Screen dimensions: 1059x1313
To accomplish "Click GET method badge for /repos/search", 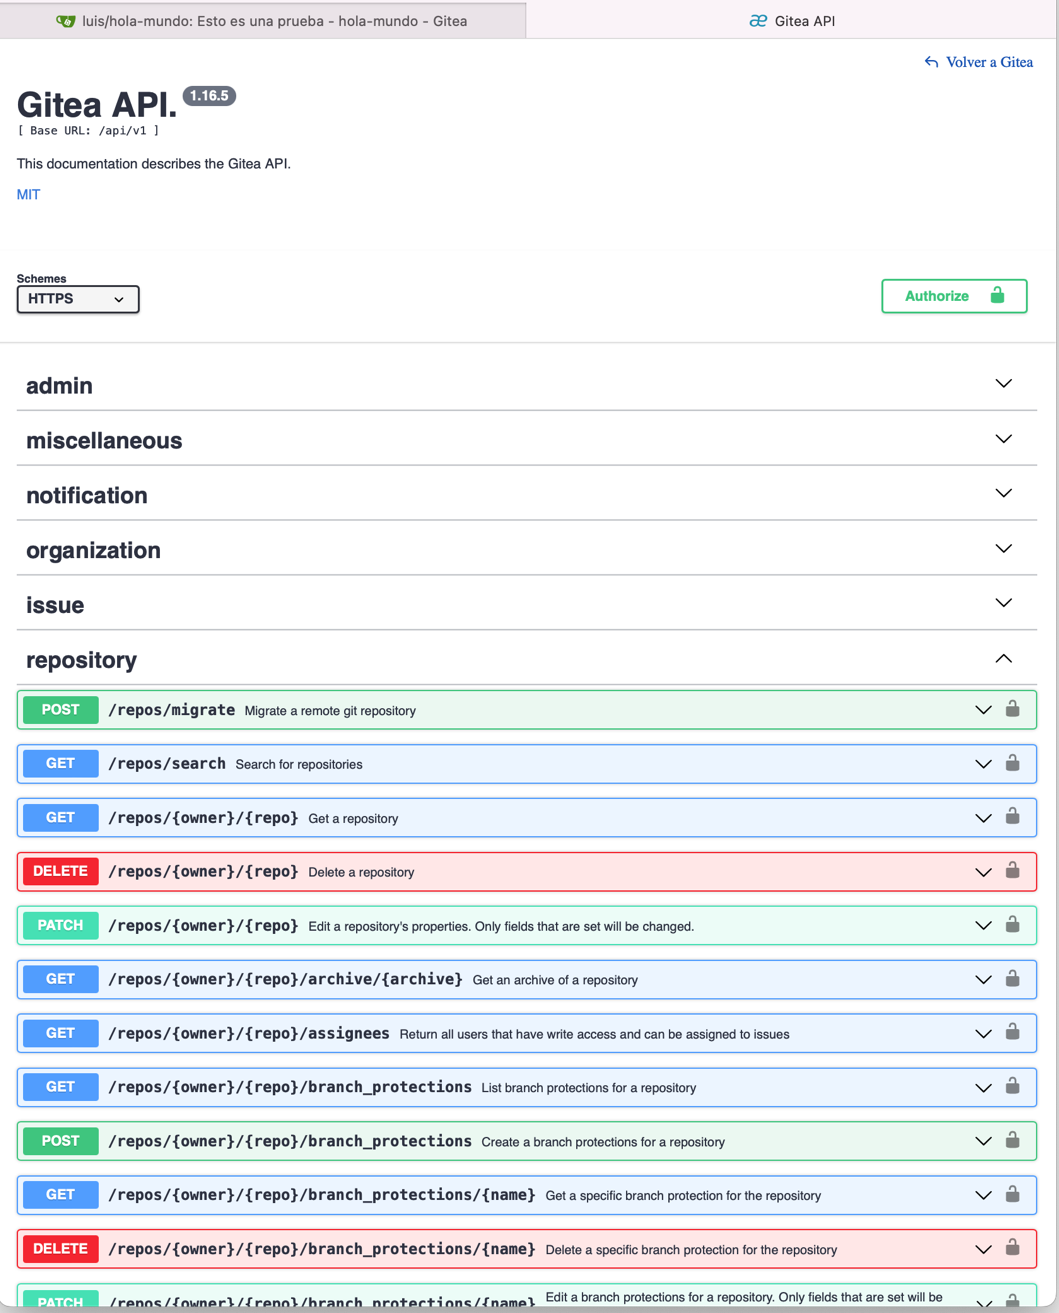I will pyautogui.click(x=60, y=764).
